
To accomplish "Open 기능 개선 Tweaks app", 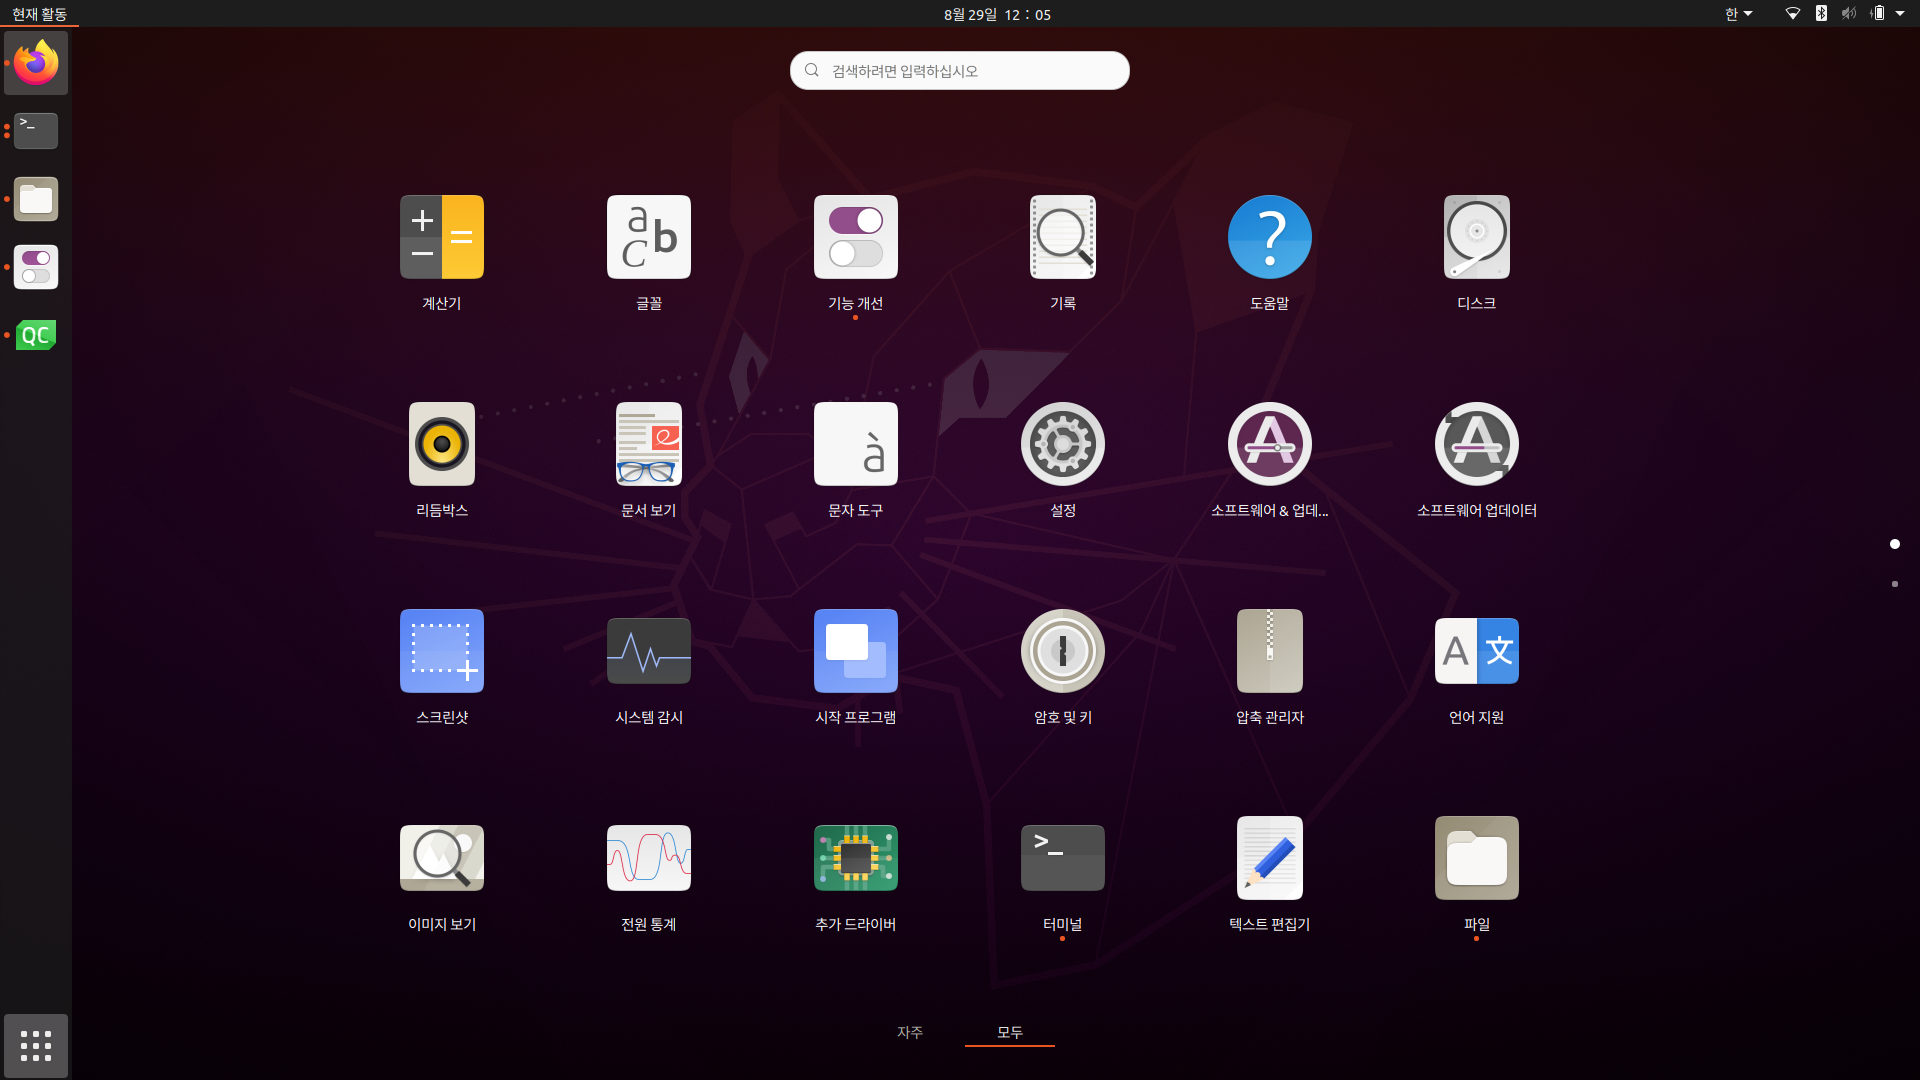I will point(855,238).
